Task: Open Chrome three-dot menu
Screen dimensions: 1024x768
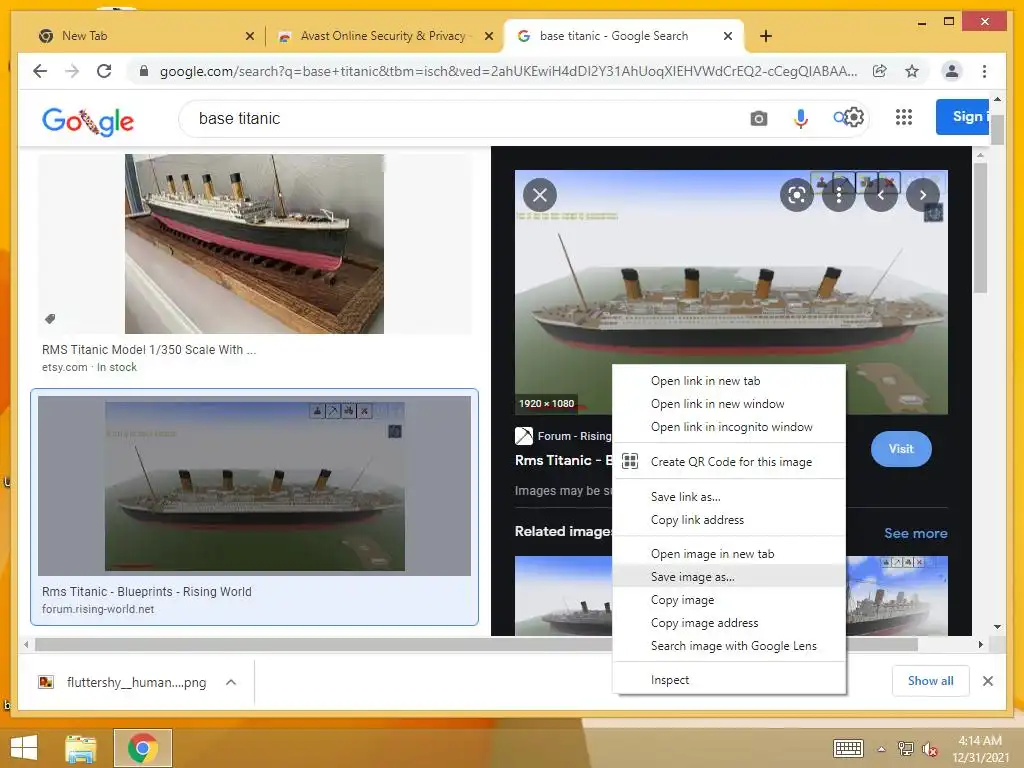Action: pyautogui.click(x=984, y=71)
